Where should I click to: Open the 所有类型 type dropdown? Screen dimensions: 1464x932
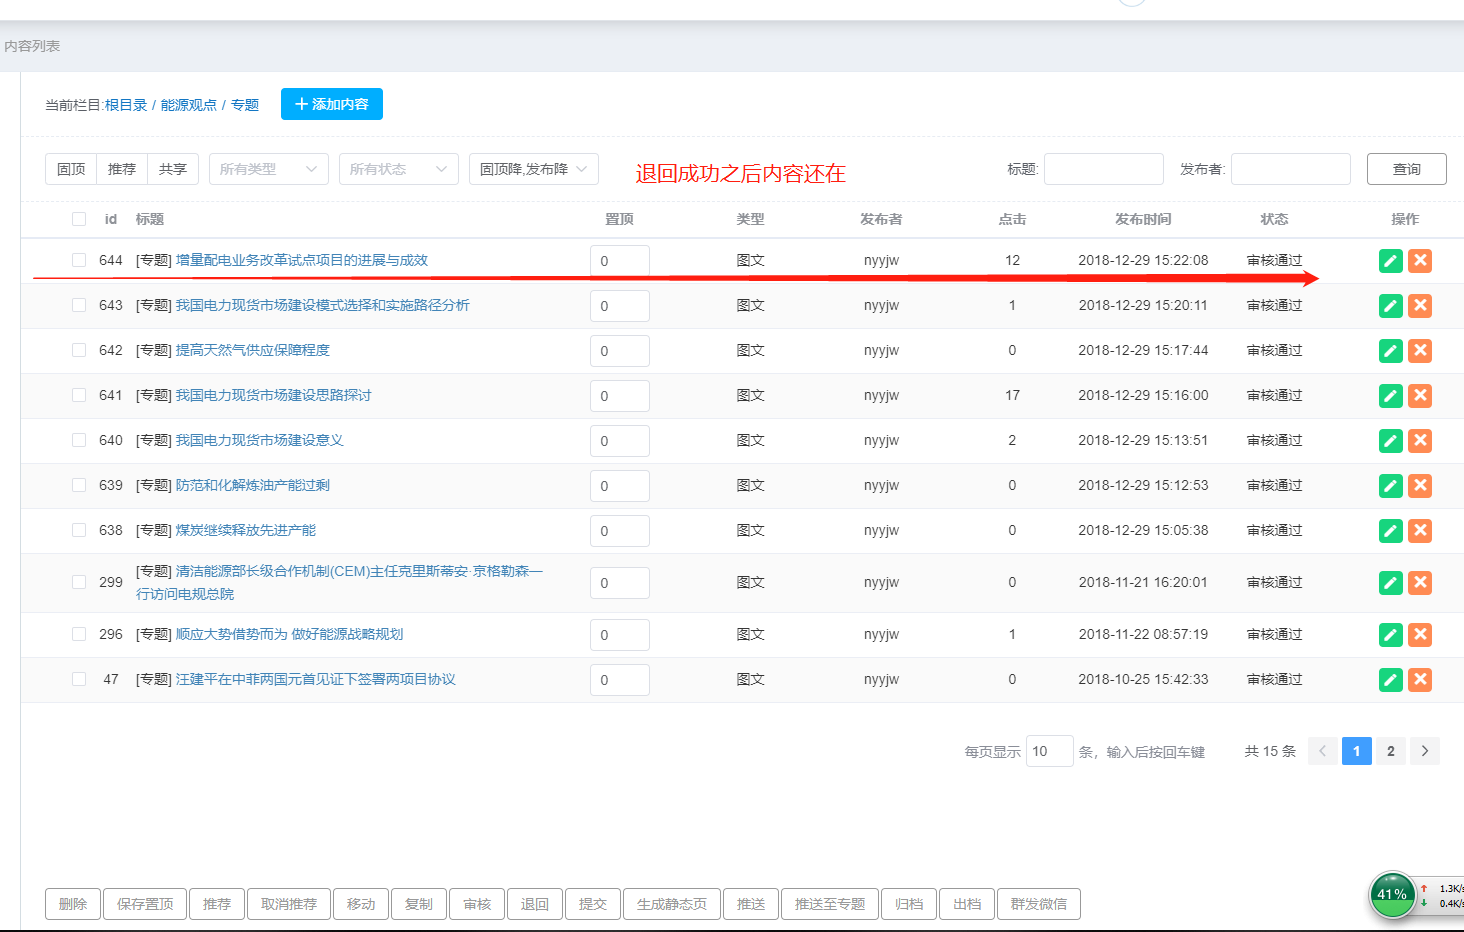tap(268, 169)
